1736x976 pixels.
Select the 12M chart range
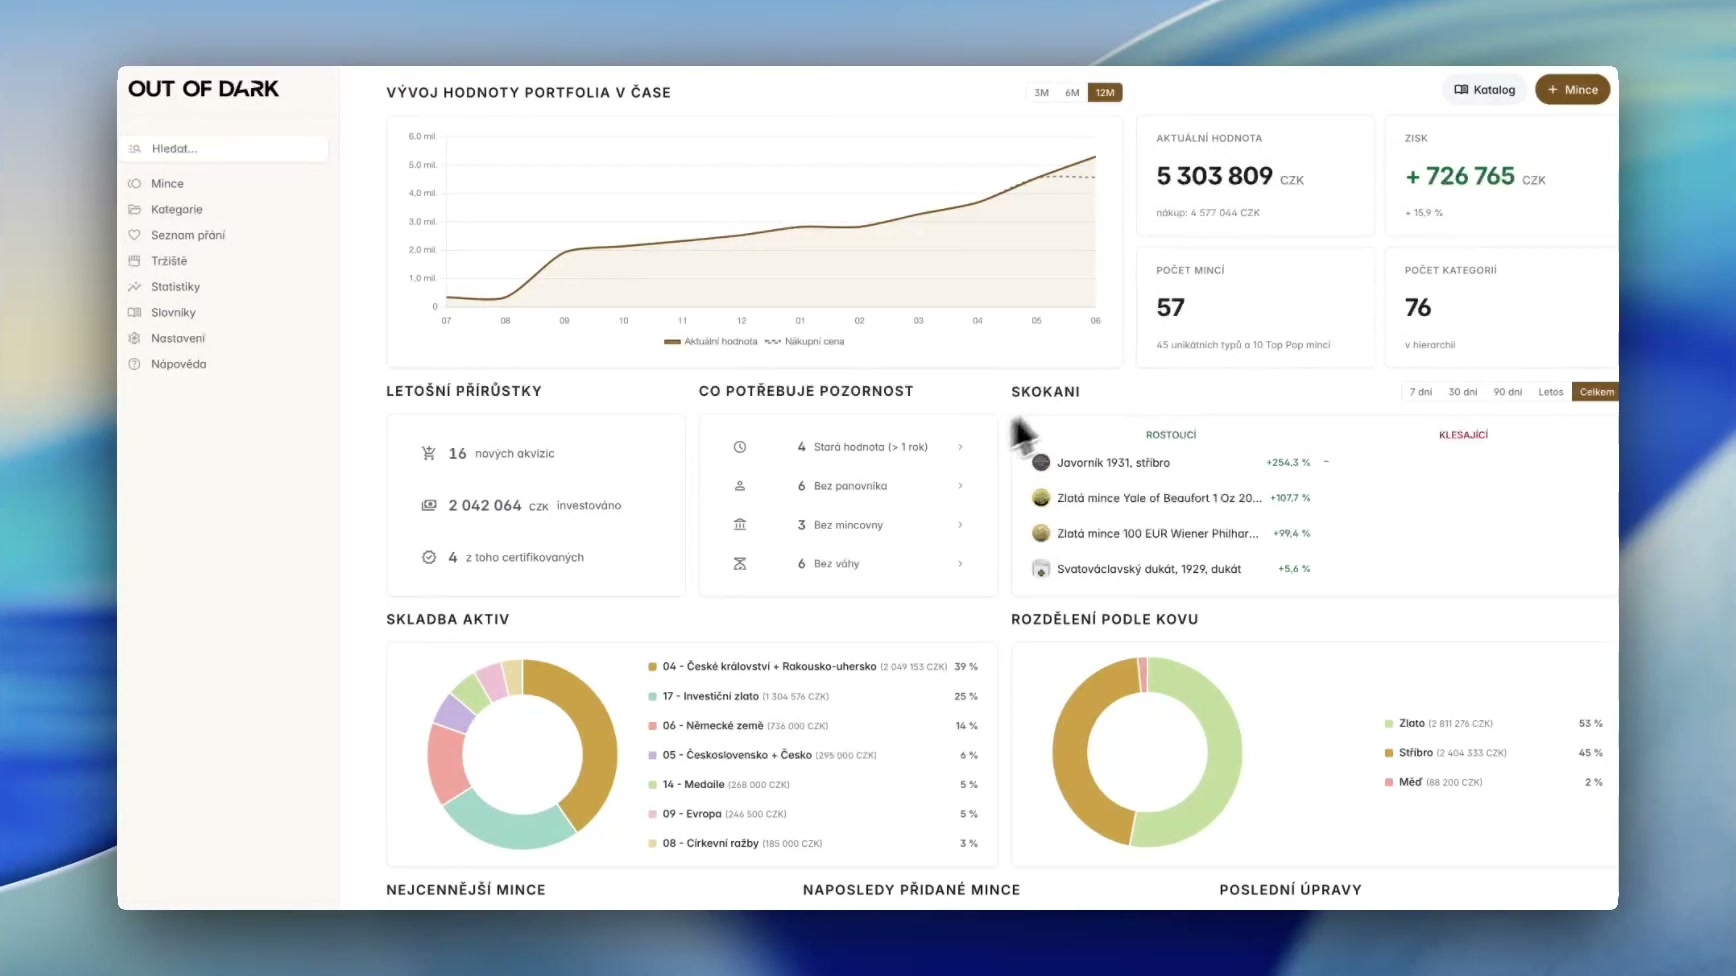(x=1105, y=93)
